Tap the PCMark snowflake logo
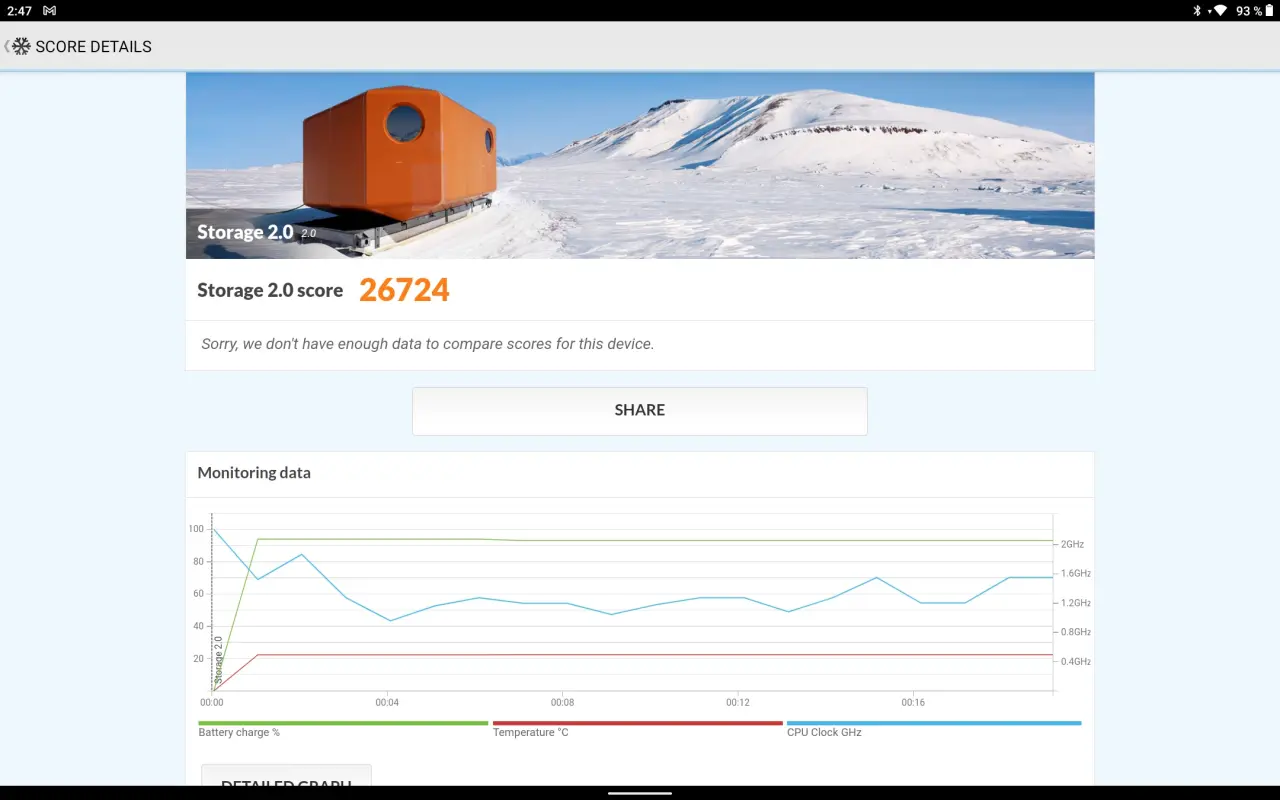The width and height of the screenshot is (1280, 800). [x=21, y=47]
